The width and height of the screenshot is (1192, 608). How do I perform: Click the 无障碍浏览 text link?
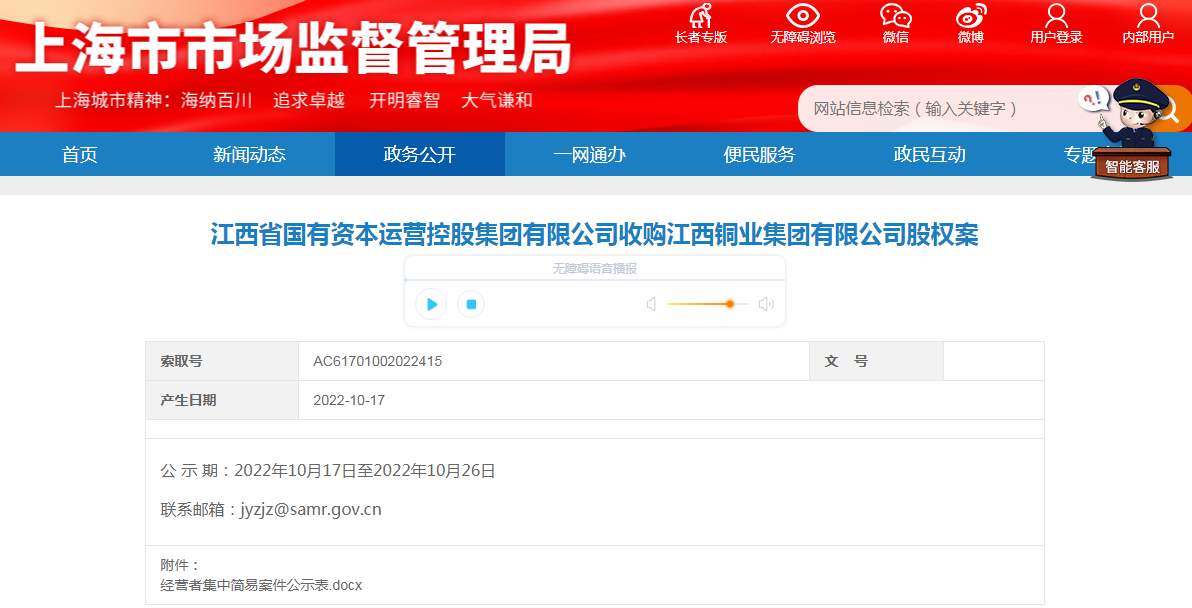pos(803,37)
